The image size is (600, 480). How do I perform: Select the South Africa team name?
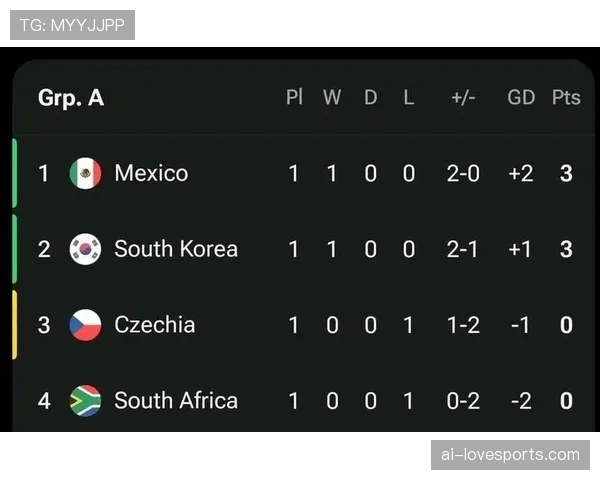pos(176,400)
